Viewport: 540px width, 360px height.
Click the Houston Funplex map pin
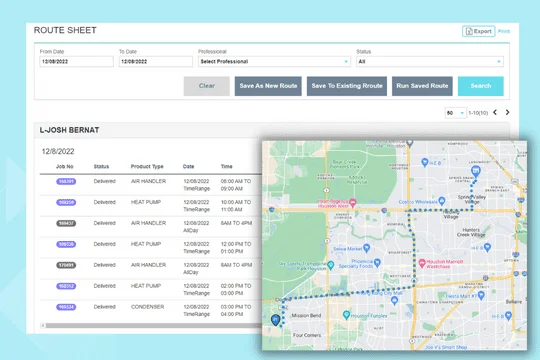346,315
